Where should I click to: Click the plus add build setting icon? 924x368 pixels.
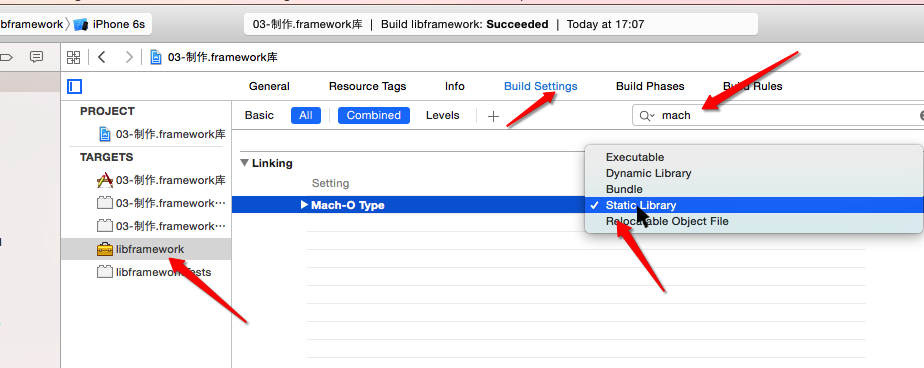[493, 116]
